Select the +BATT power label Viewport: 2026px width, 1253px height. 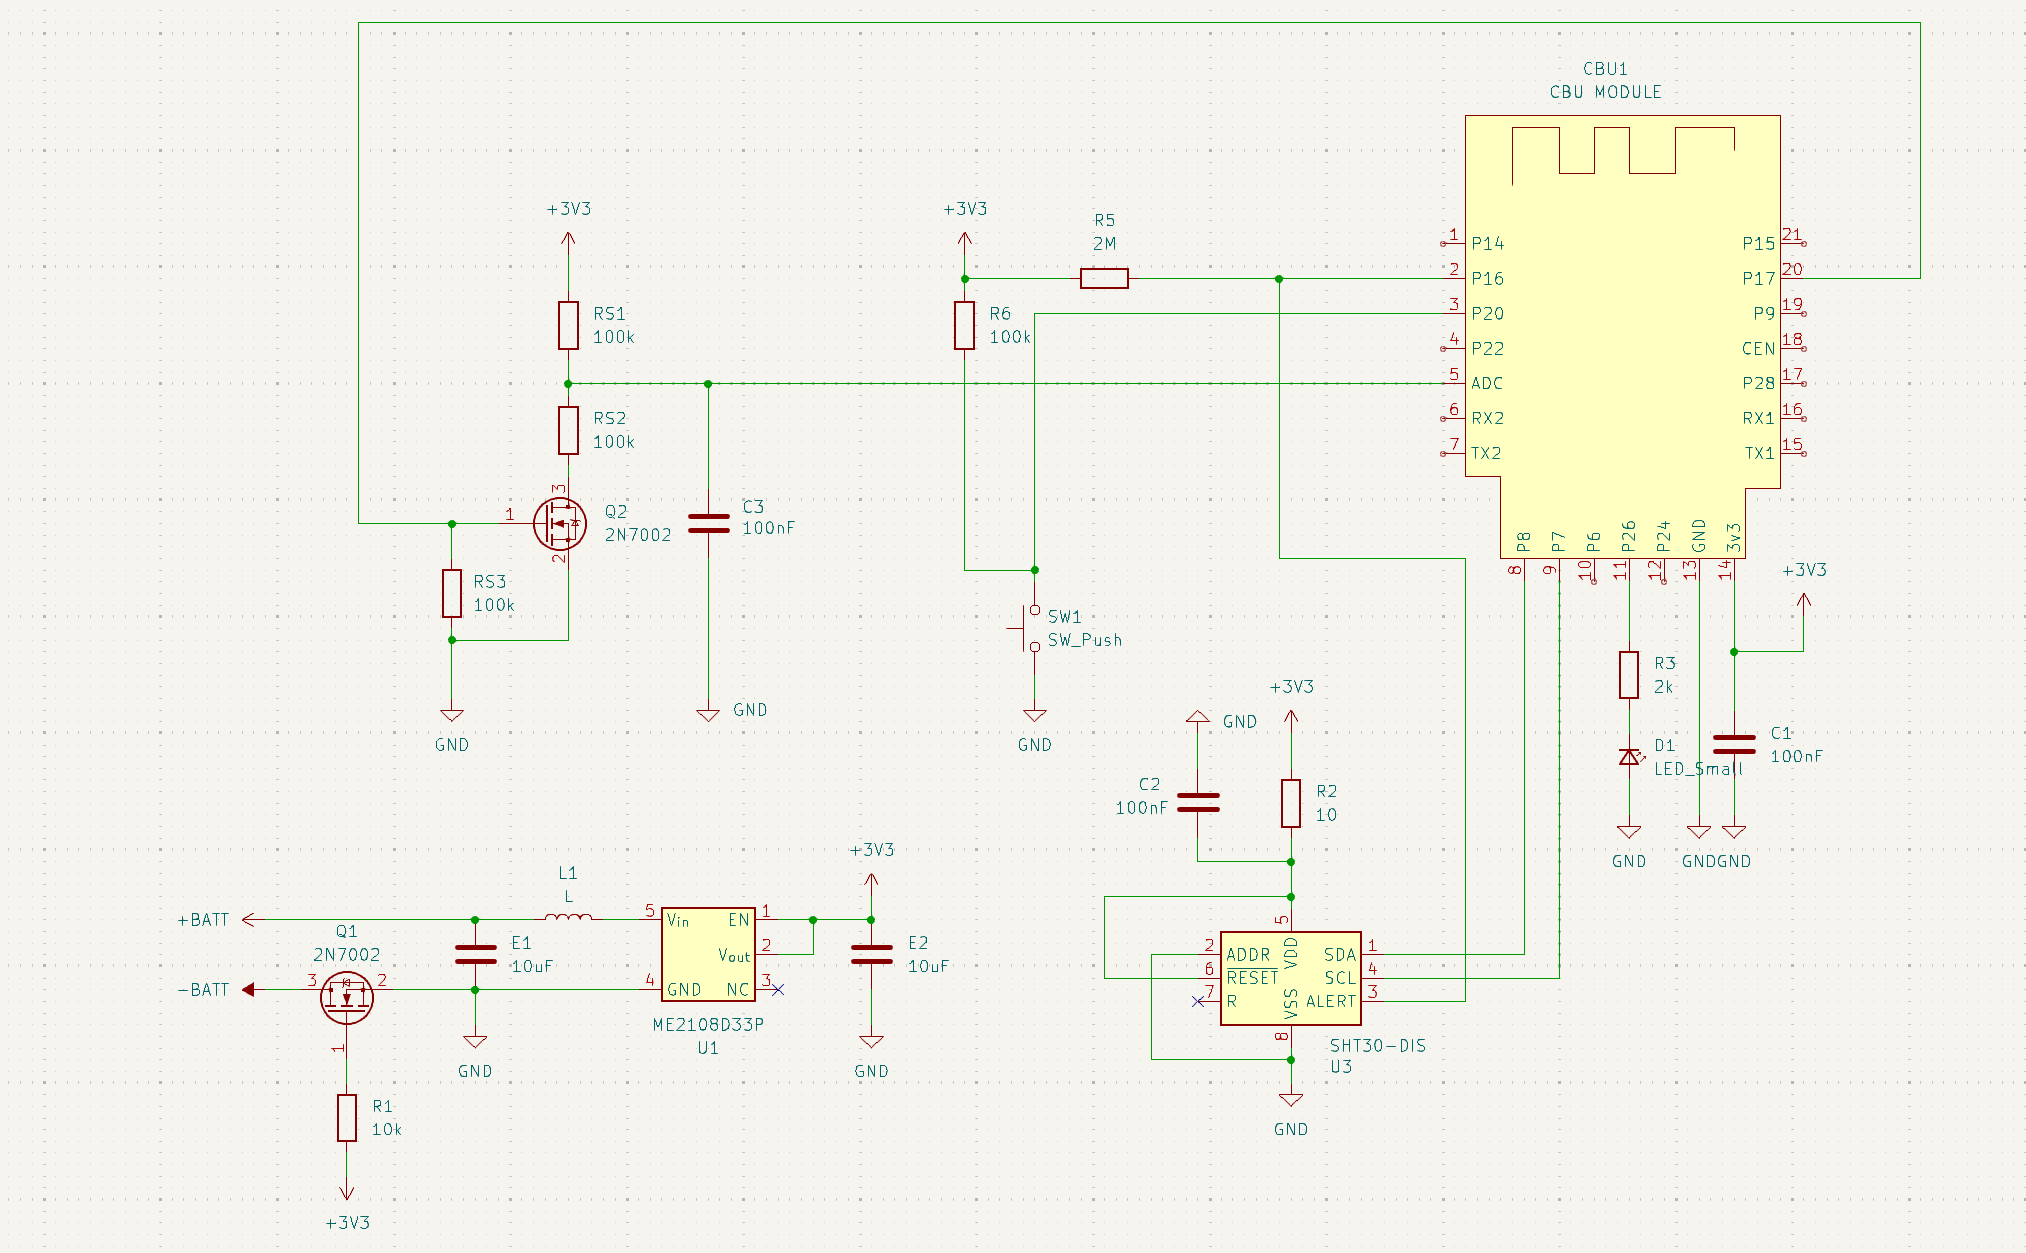point(203,920)
